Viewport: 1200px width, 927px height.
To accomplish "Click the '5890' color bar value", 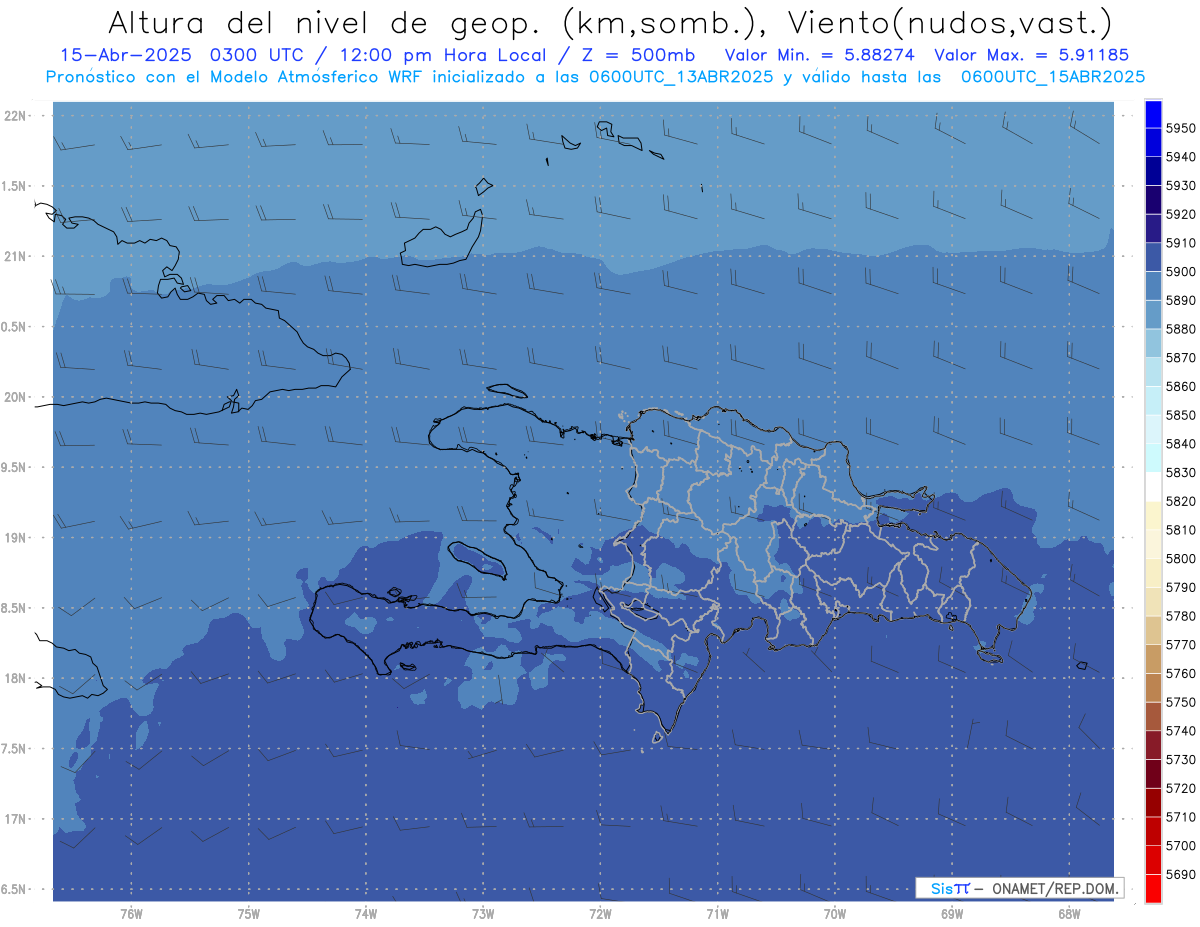I will point(1181,301).
